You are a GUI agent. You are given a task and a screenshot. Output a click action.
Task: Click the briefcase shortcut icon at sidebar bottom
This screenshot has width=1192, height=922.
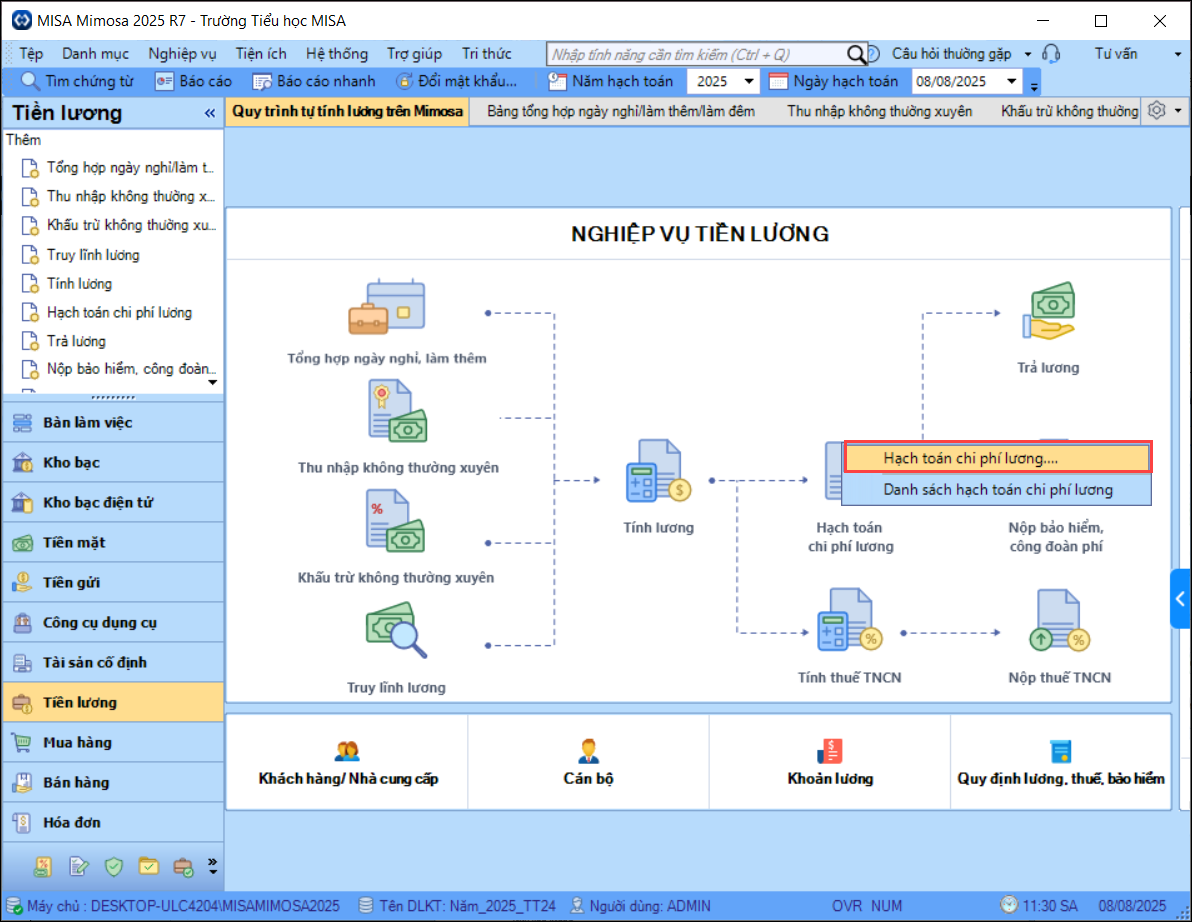pos(183,866)
